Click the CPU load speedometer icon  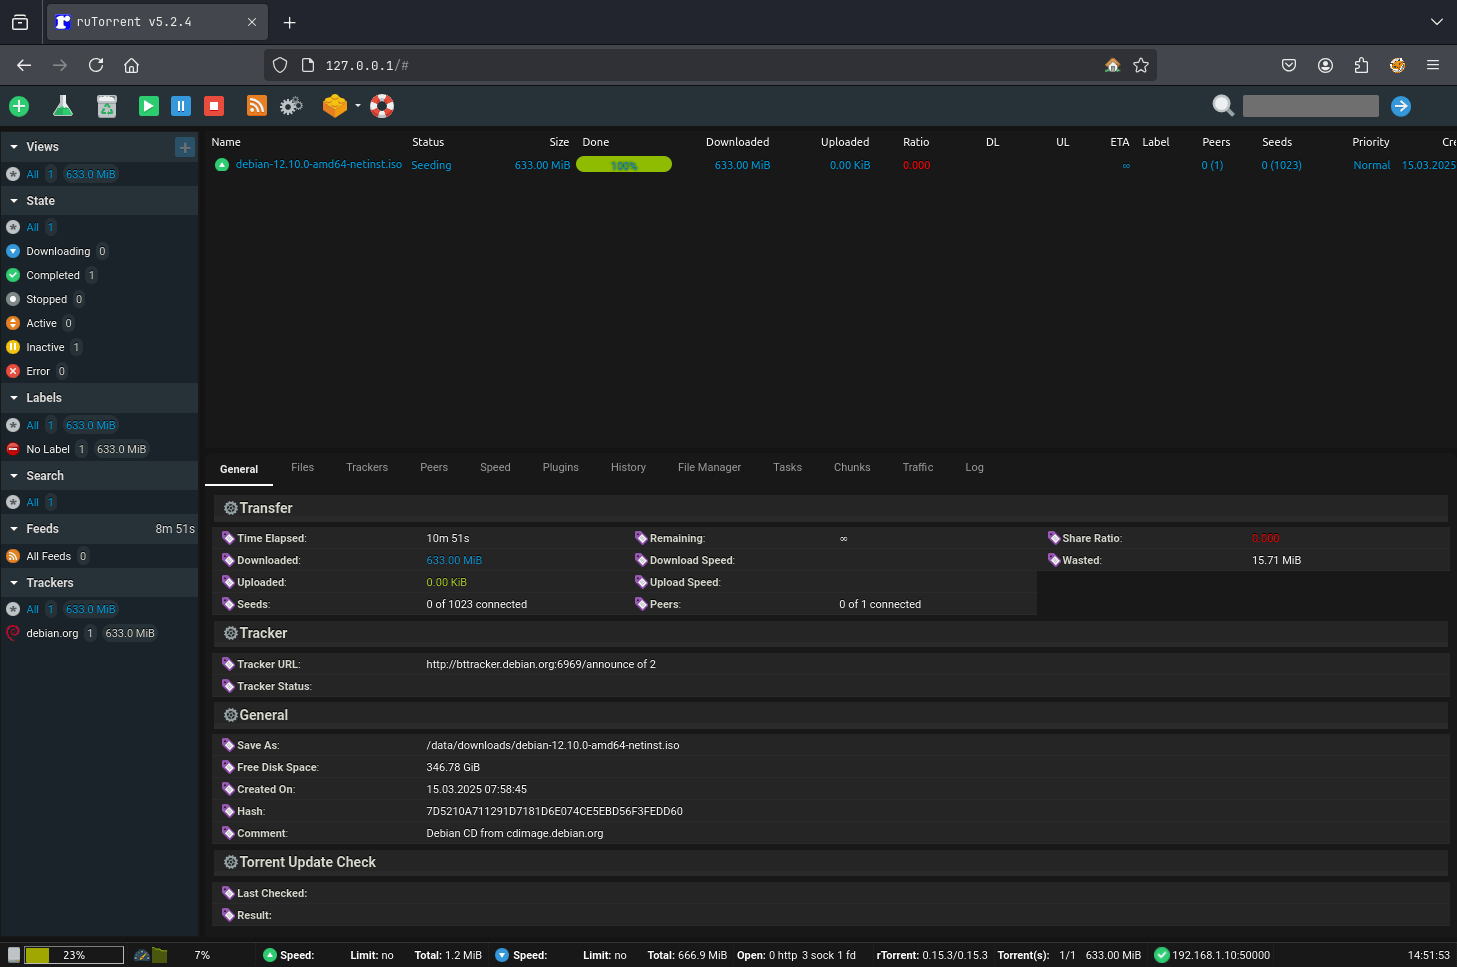click(x=142, y=955)
